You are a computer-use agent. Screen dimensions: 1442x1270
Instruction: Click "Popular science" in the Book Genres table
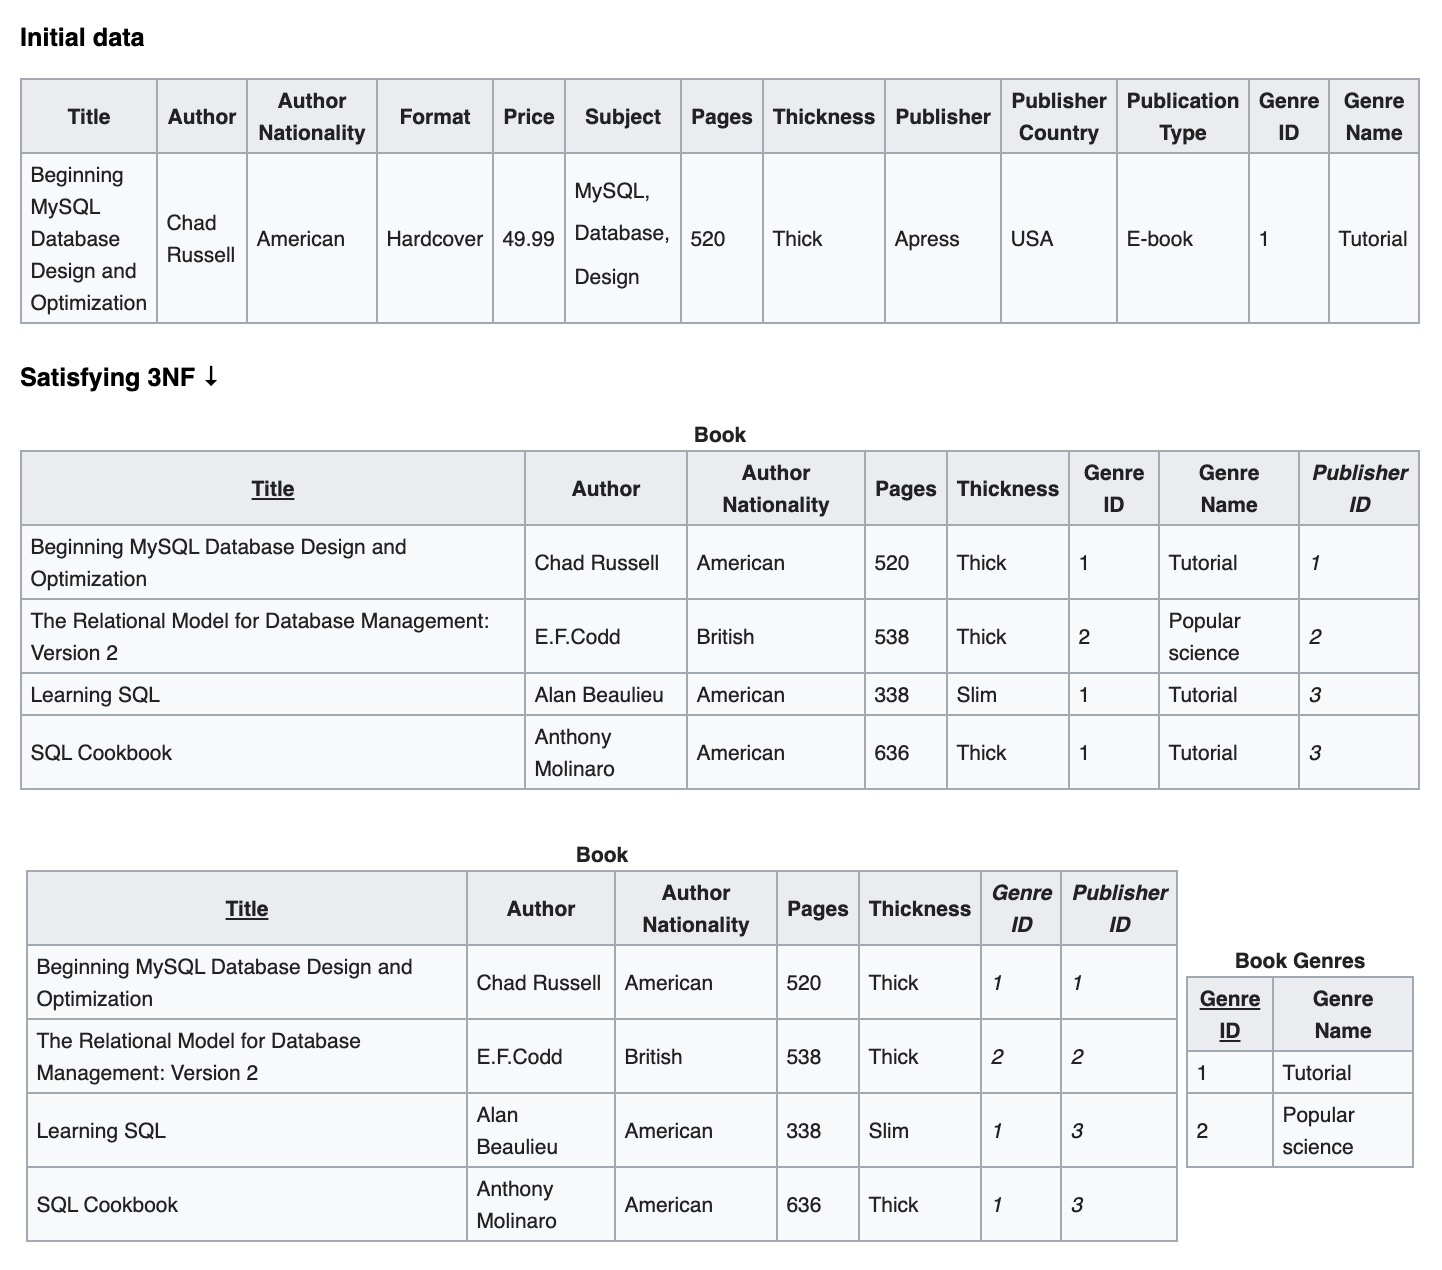click(1318, 1130)
